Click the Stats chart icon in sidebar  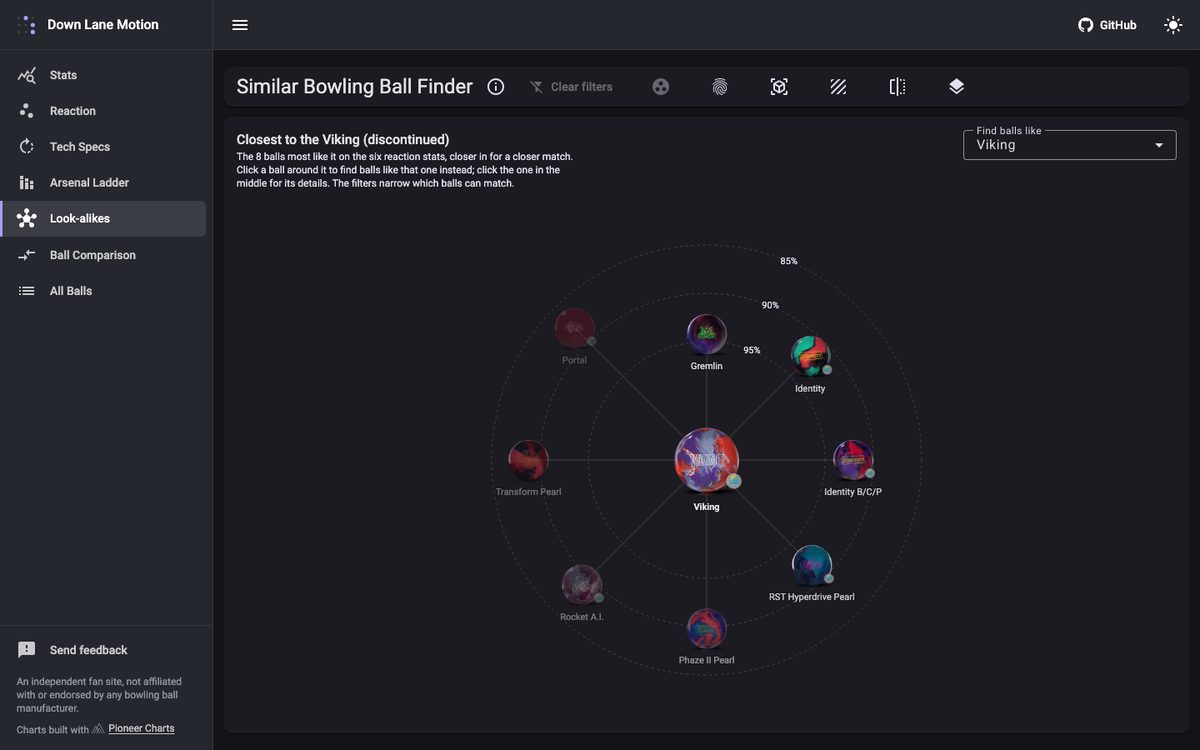pyautogui.click(x=27, y=75)
